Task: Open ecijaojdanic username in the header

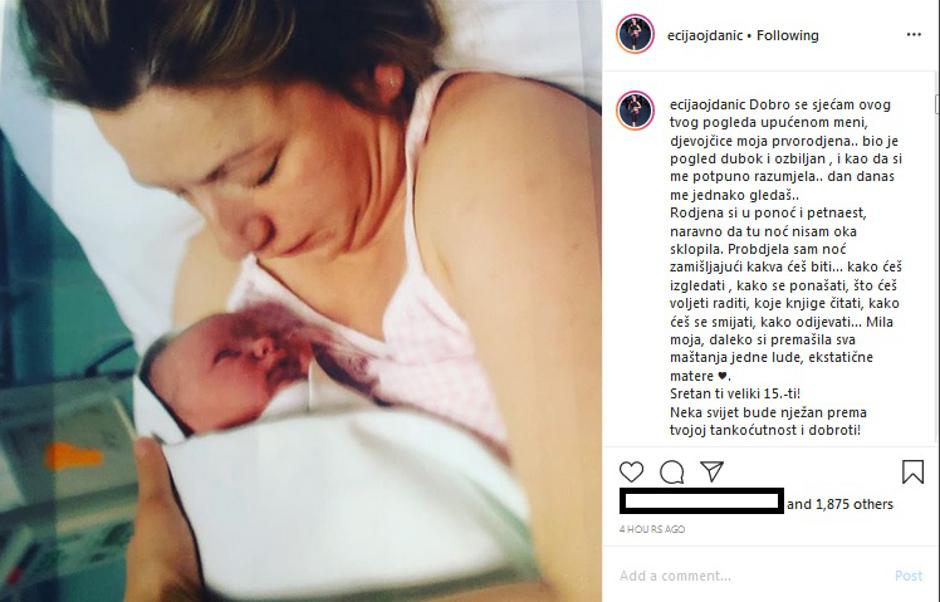Action: point(705,35)
